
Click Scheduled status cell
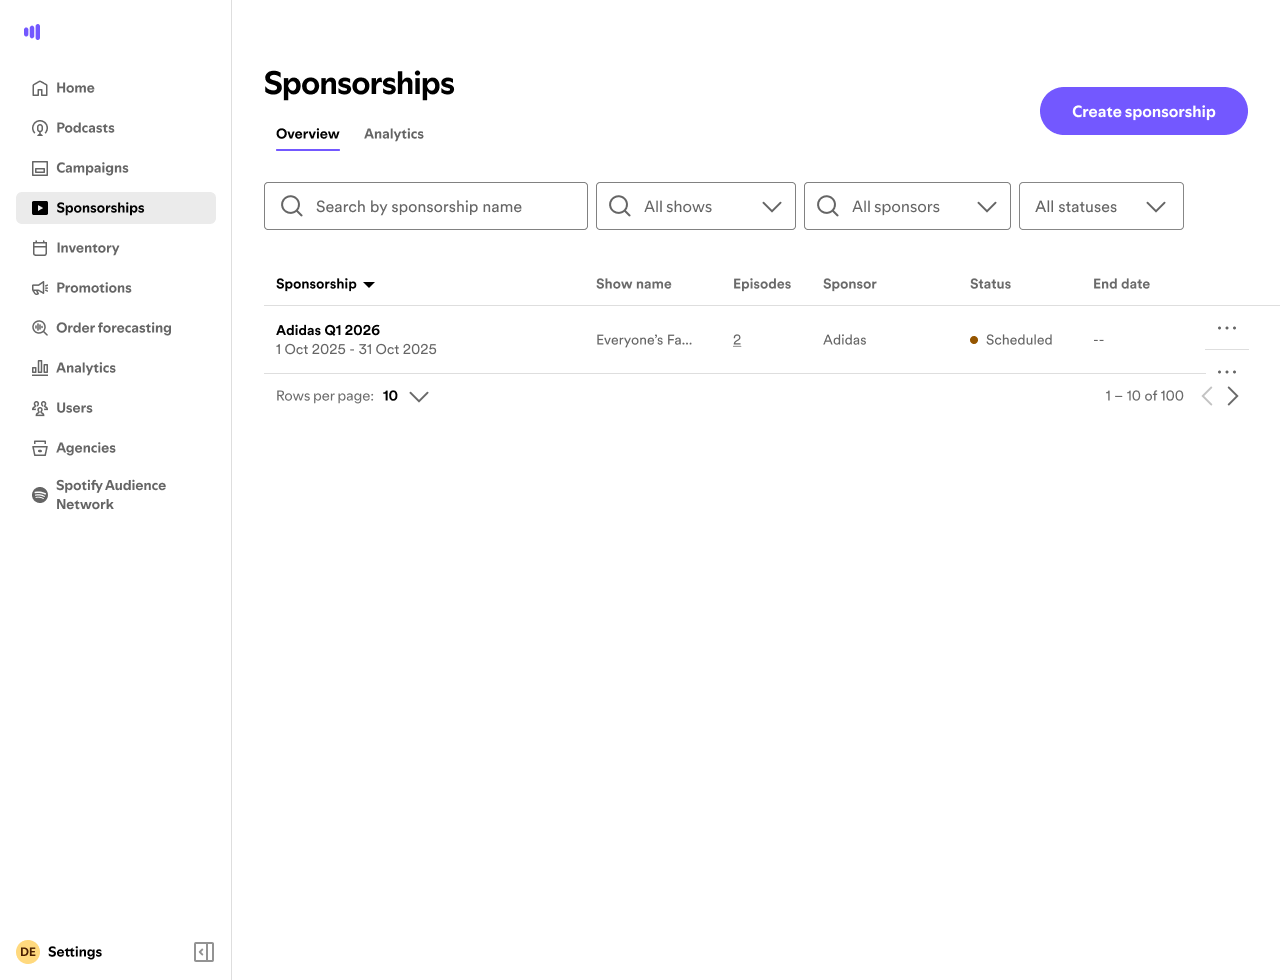click(x=1011, y=340)
